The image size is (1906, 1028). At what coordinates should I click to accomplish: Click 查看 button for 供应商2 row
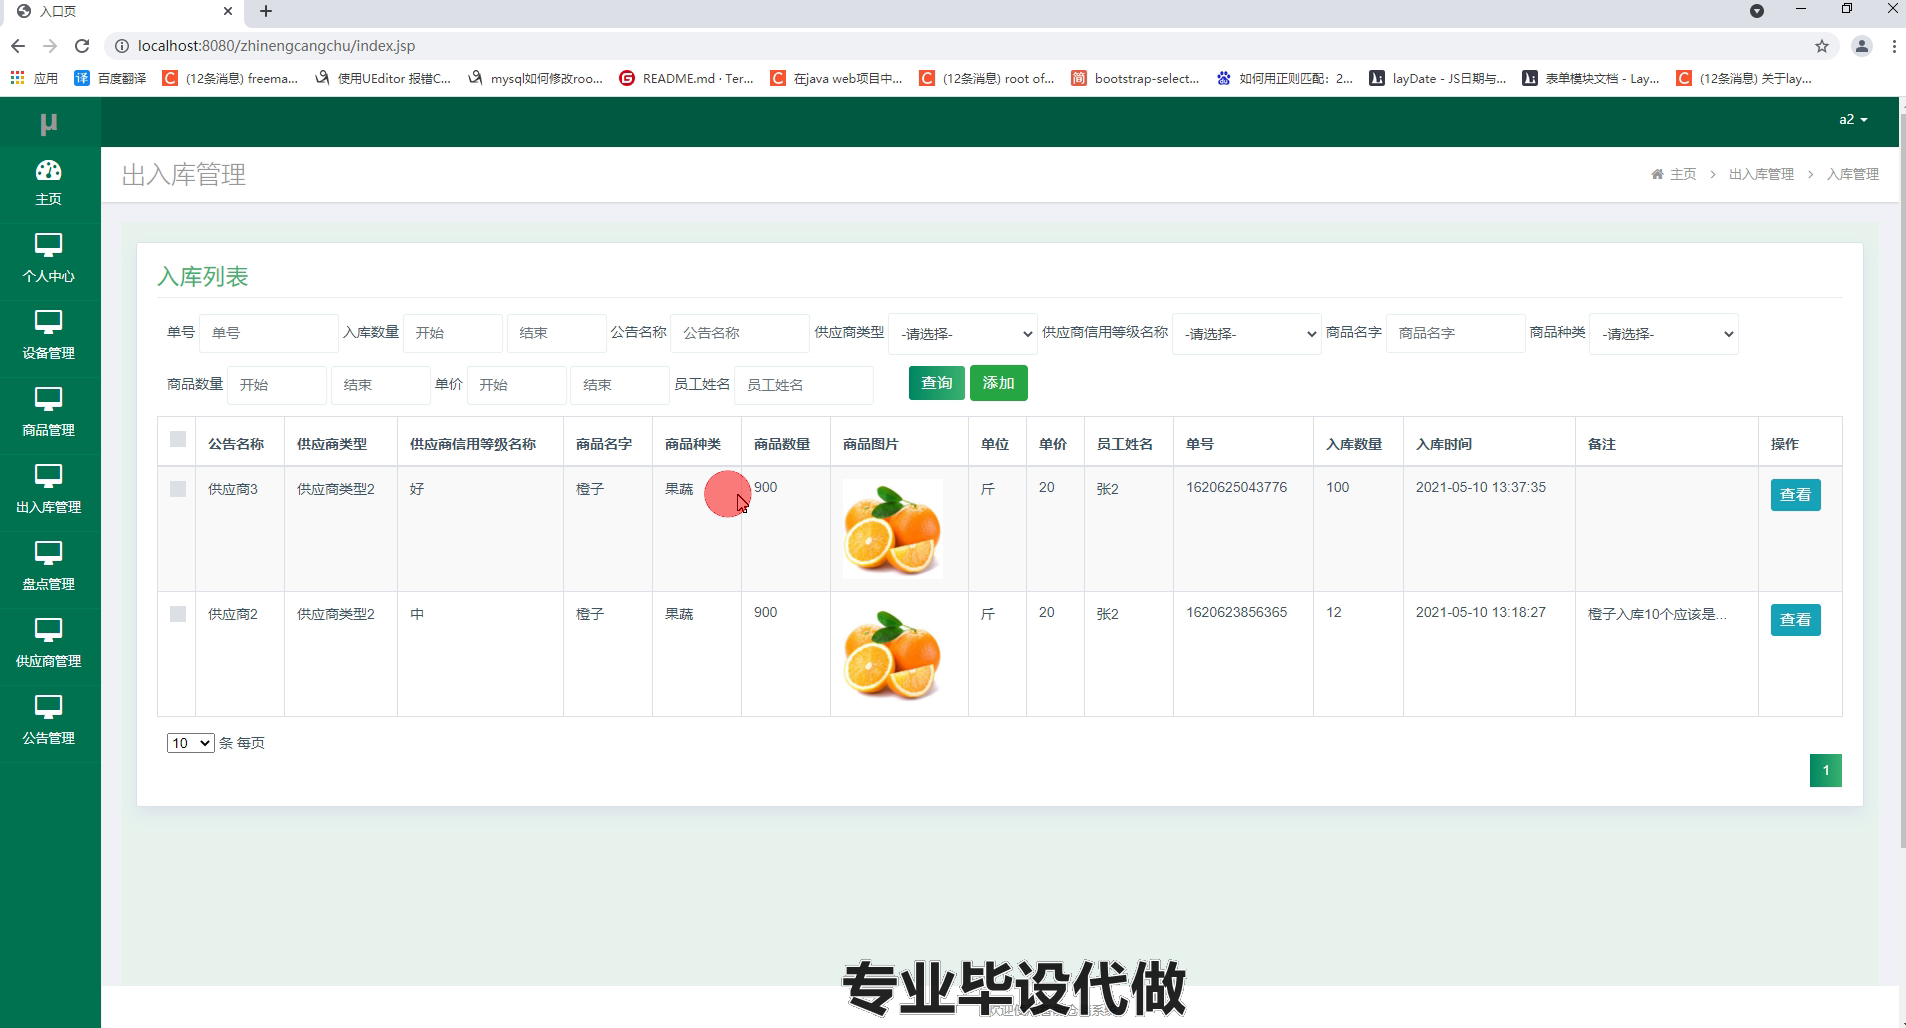(1796, 620)
